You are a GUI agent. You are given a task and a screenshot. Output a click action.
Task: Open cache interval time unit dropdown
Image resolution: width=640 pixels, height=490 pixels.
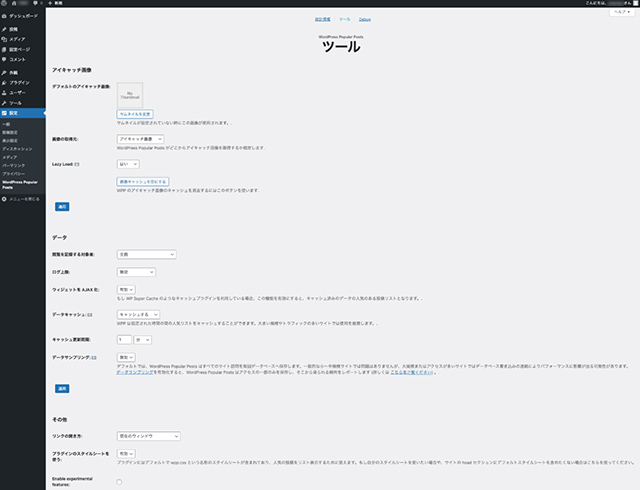(x=142, y=340)
